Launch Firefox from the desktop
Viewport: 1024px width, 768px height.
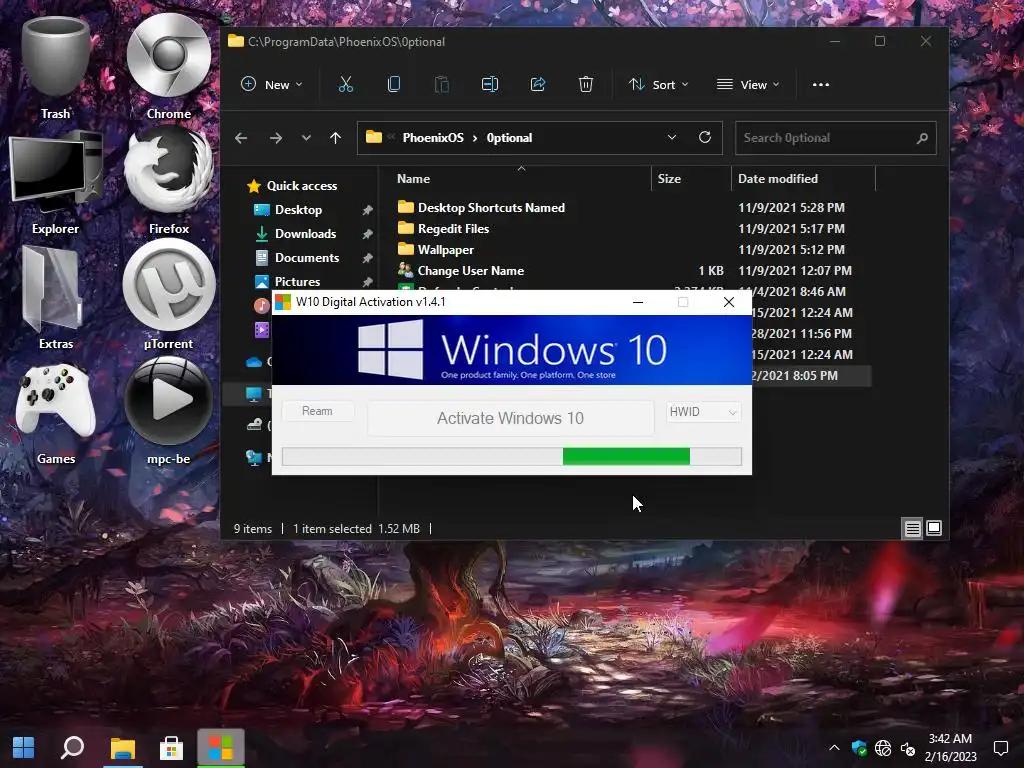(x=168, y=182)
